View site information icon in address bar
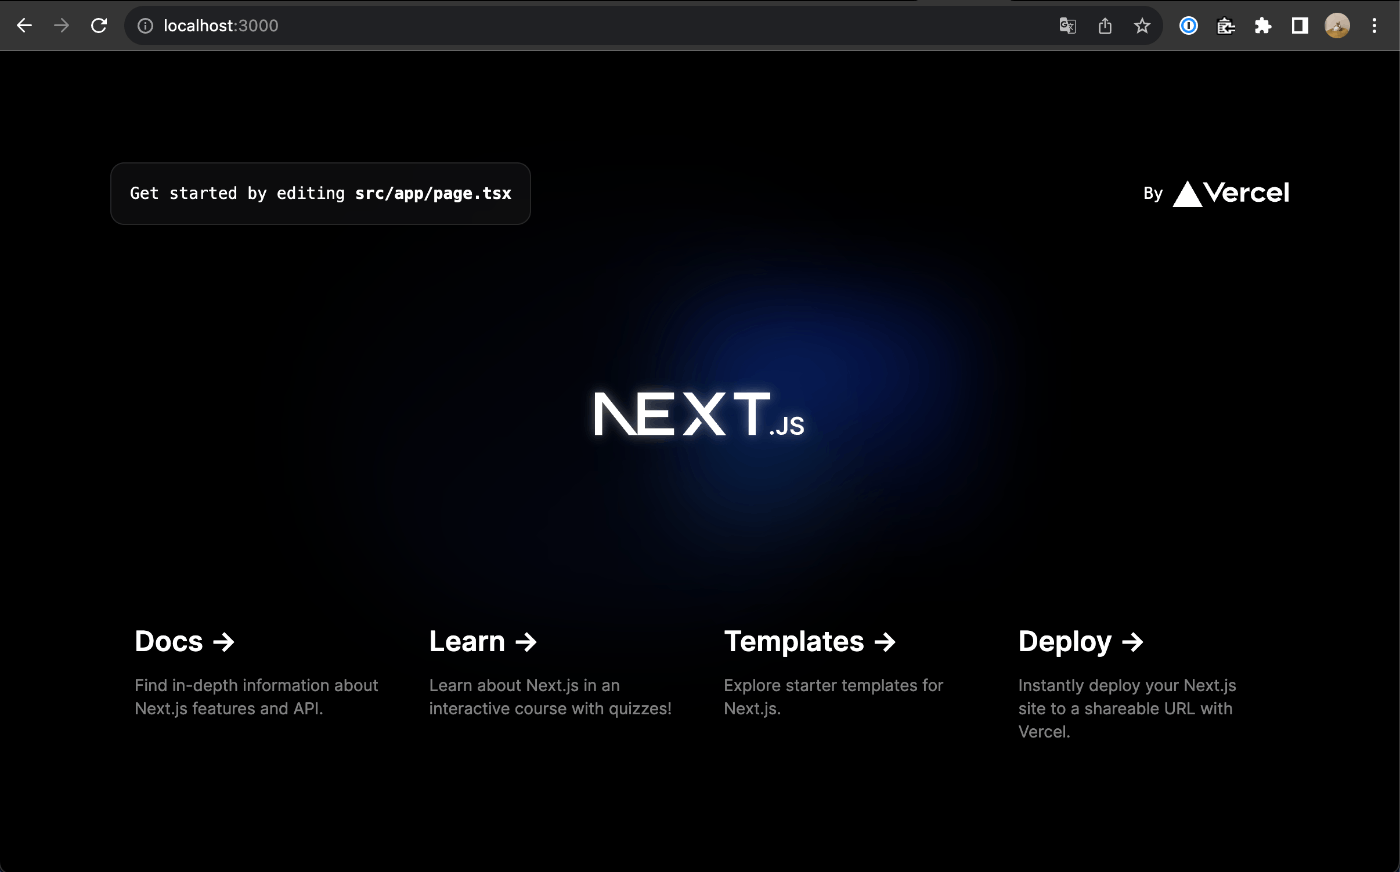The image size is (1400, 872). (x=145, y=26)
